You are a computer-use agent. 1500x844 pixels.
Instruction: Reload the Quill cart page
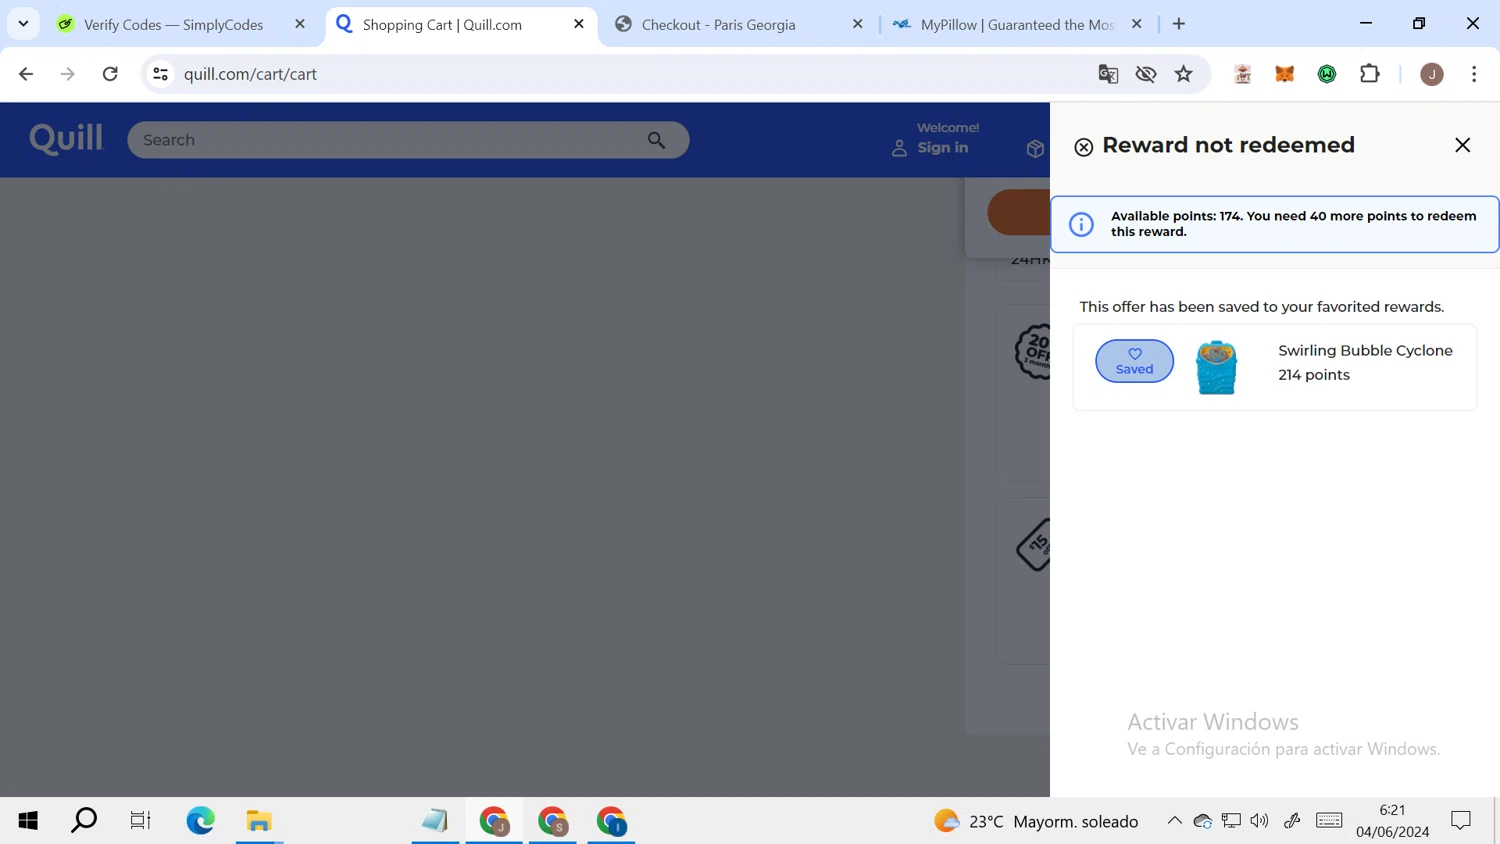tap(110, 74)
